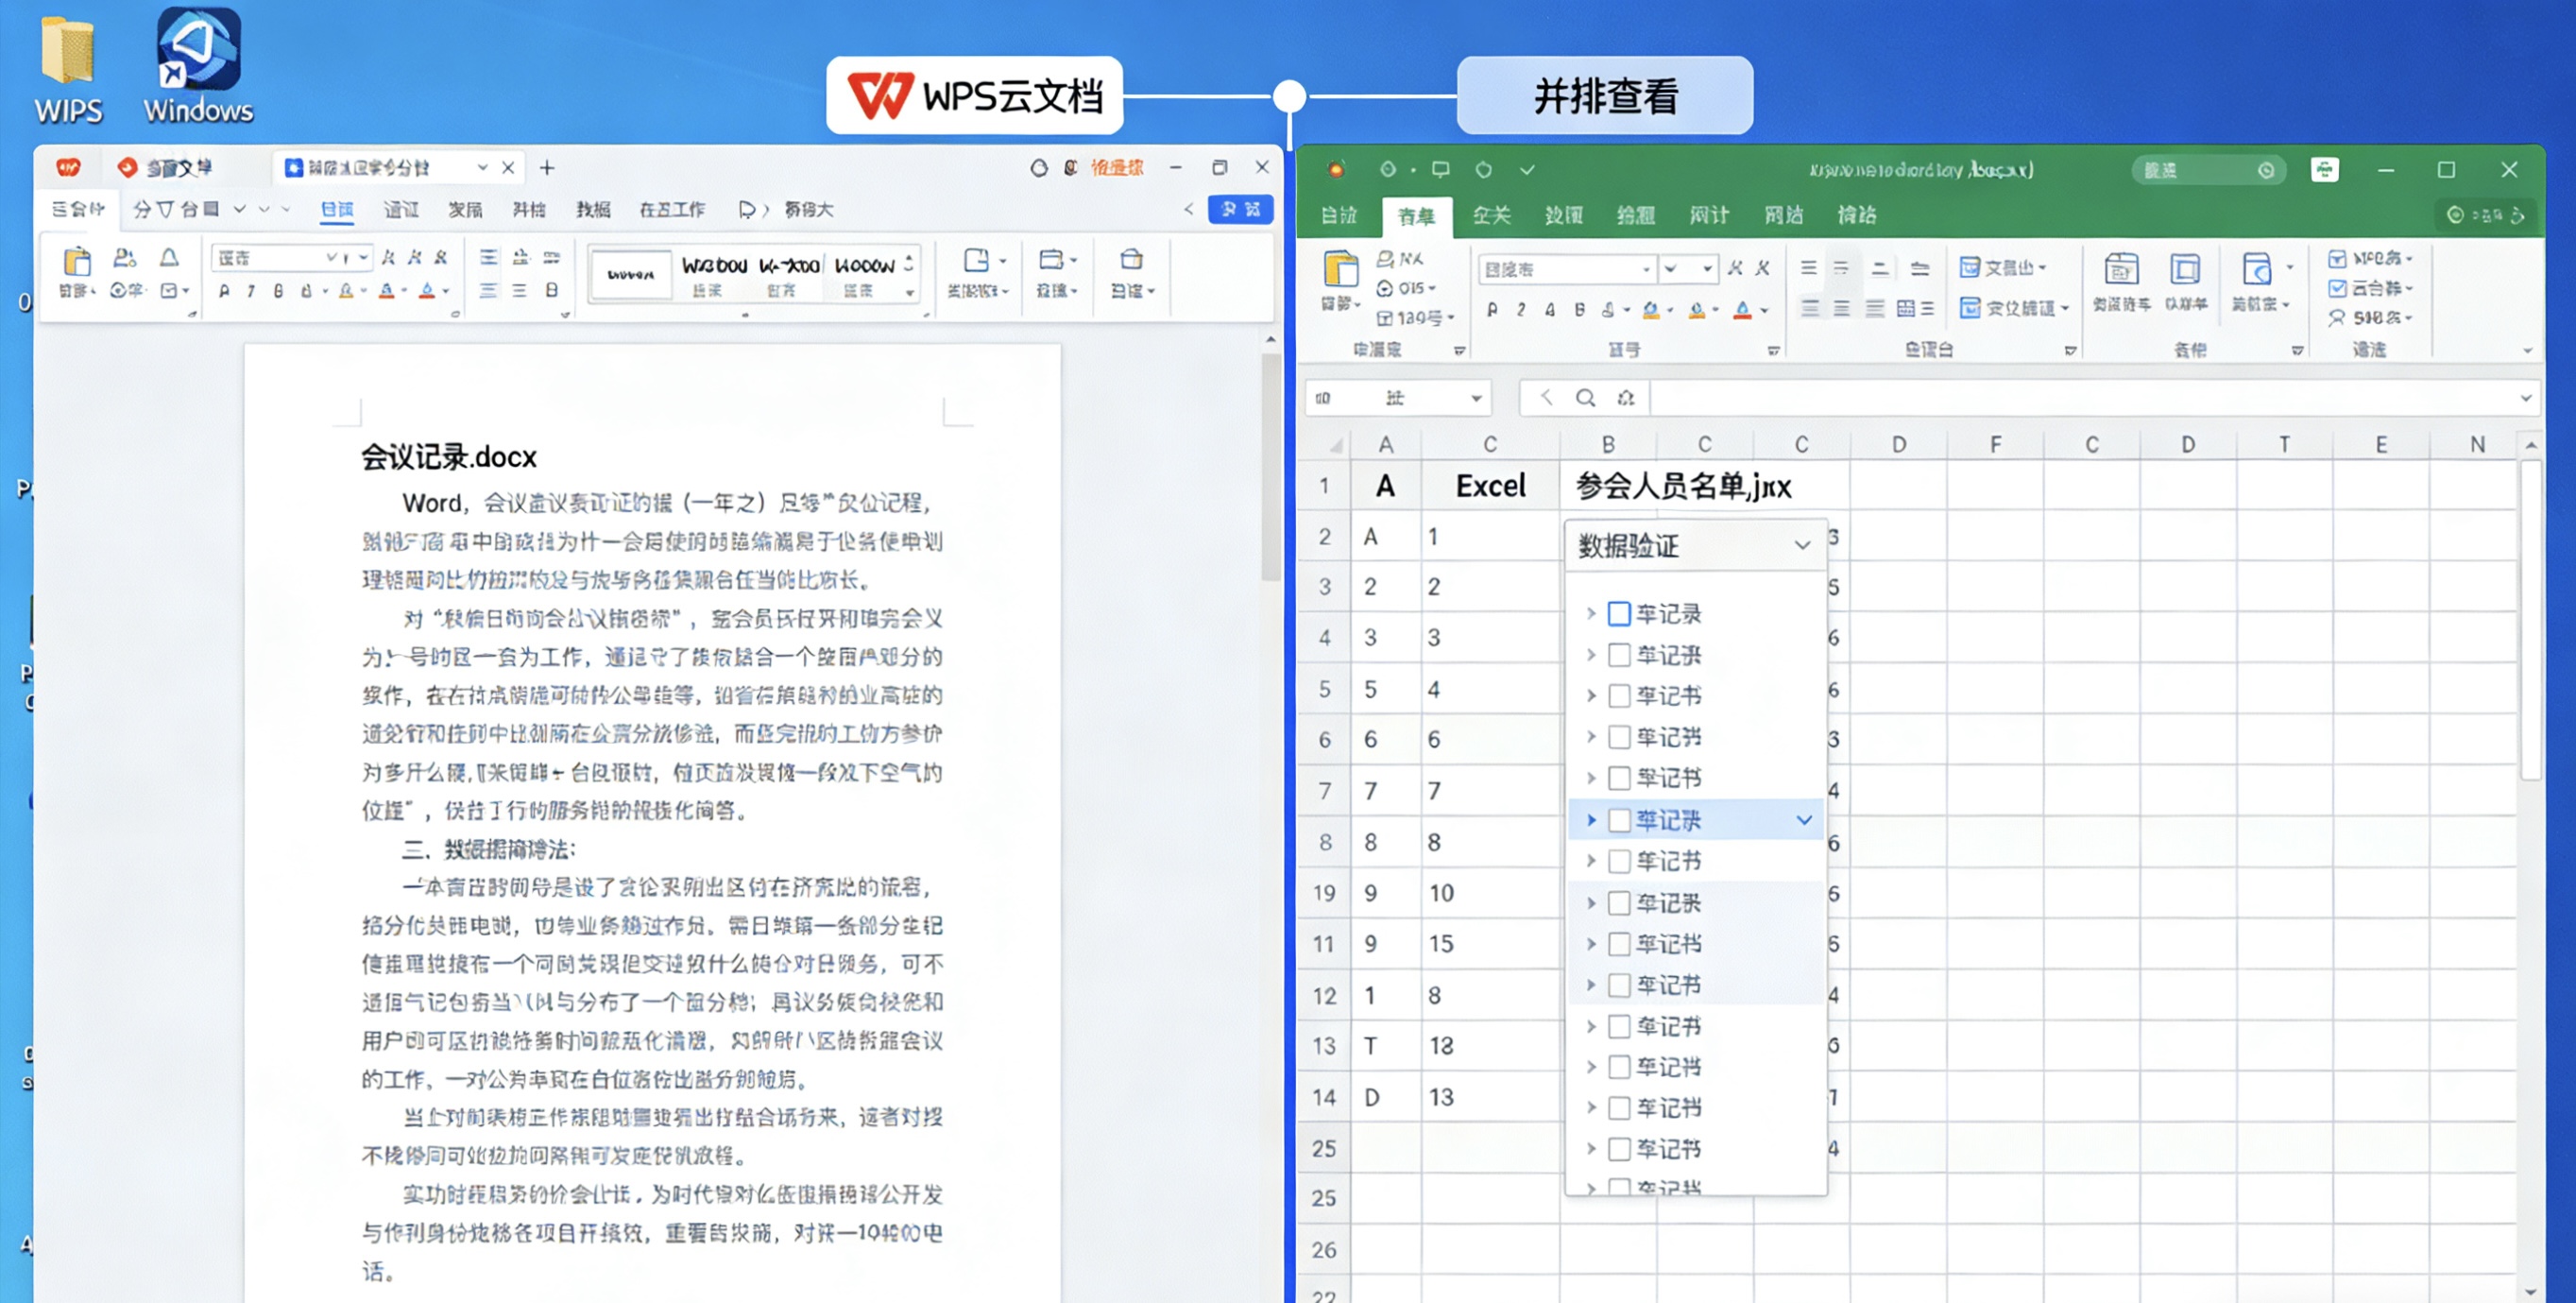Collapse the 数据验证 dropdown using its chevron
The width and height of the screenshot is (2576, 1303).
(x=1803, y=545)
